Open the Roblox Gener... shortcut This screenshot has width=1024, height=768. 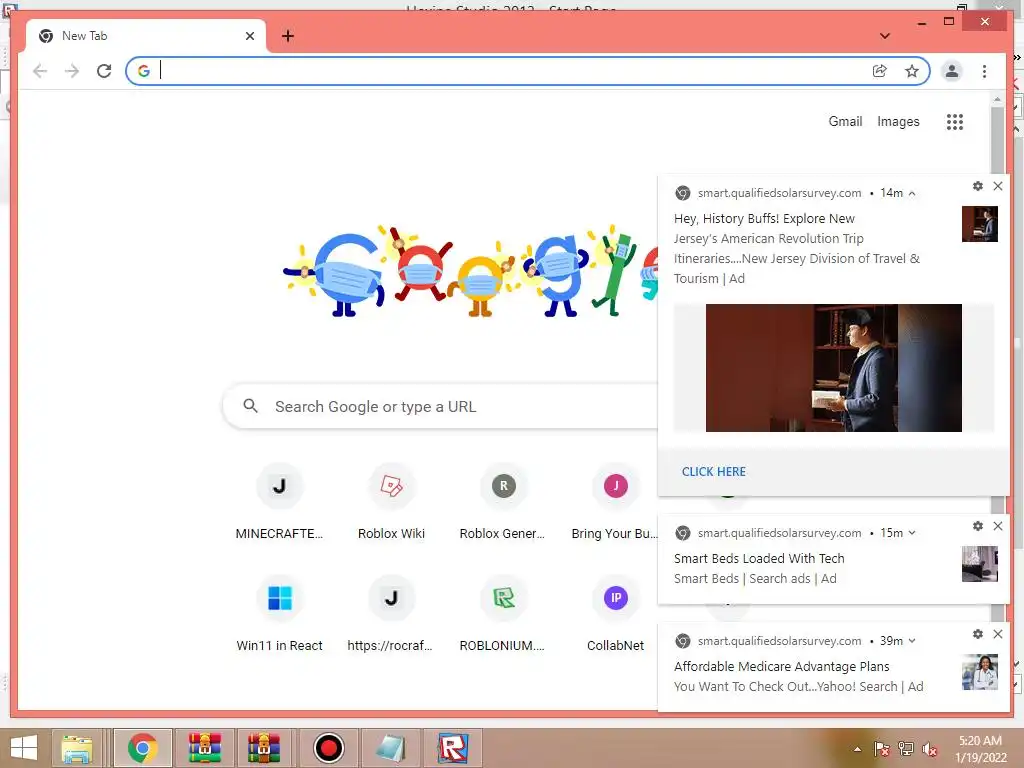pos(503,503)
